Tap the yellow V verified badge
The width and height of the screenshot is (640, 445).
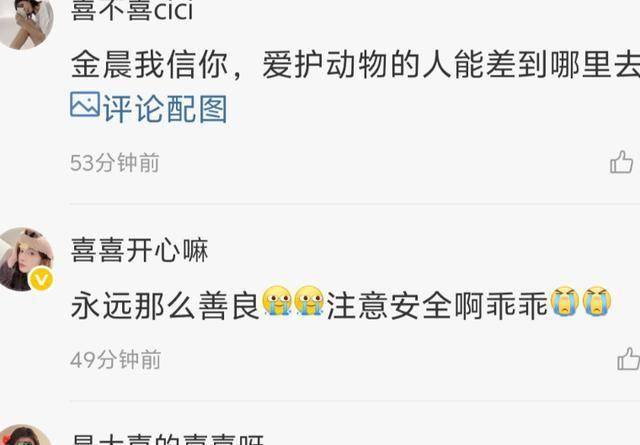pos(41,279)
